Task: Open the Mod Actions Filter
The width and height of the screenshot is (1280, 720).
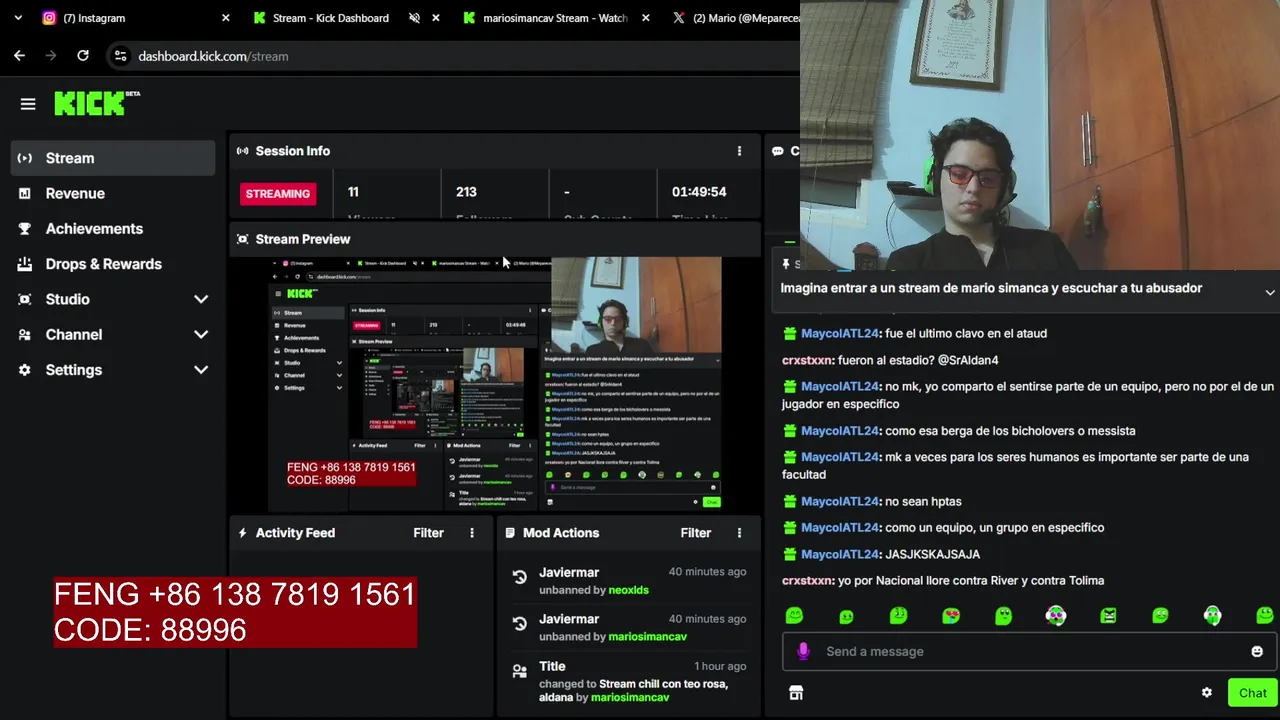Action: (696, 533)
